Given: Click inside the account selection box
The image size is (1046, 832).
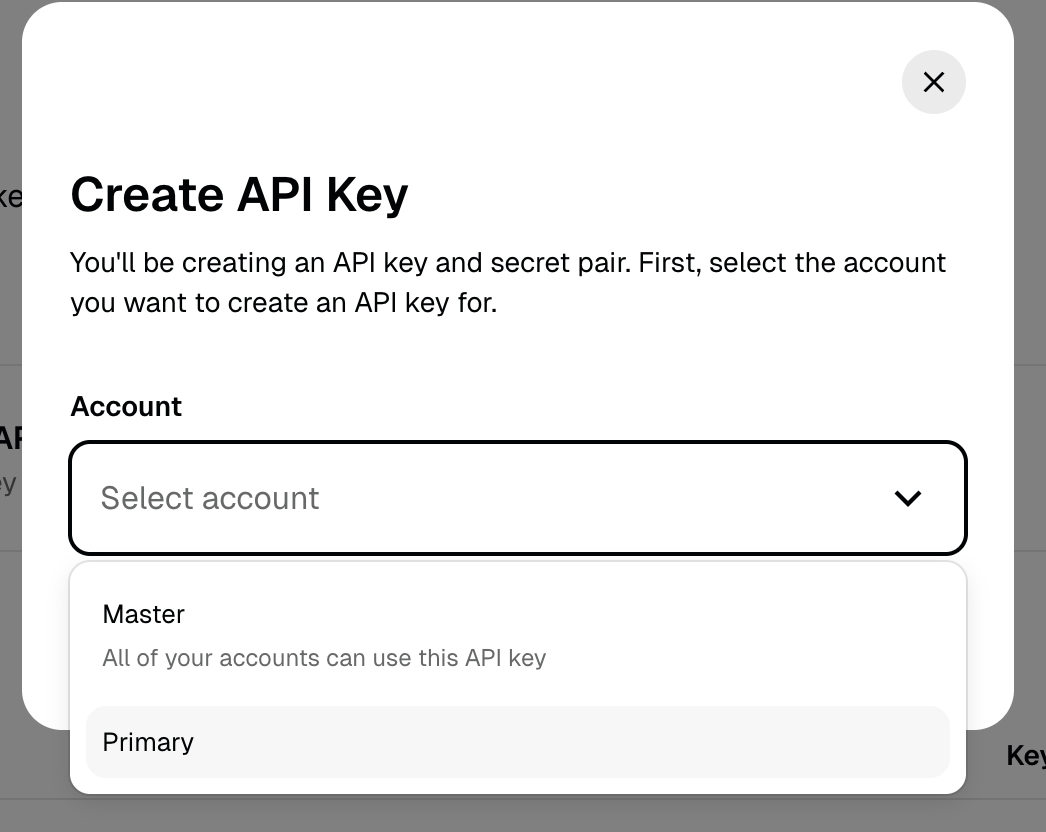Looking at the screenshot, I should coord(518,498).
